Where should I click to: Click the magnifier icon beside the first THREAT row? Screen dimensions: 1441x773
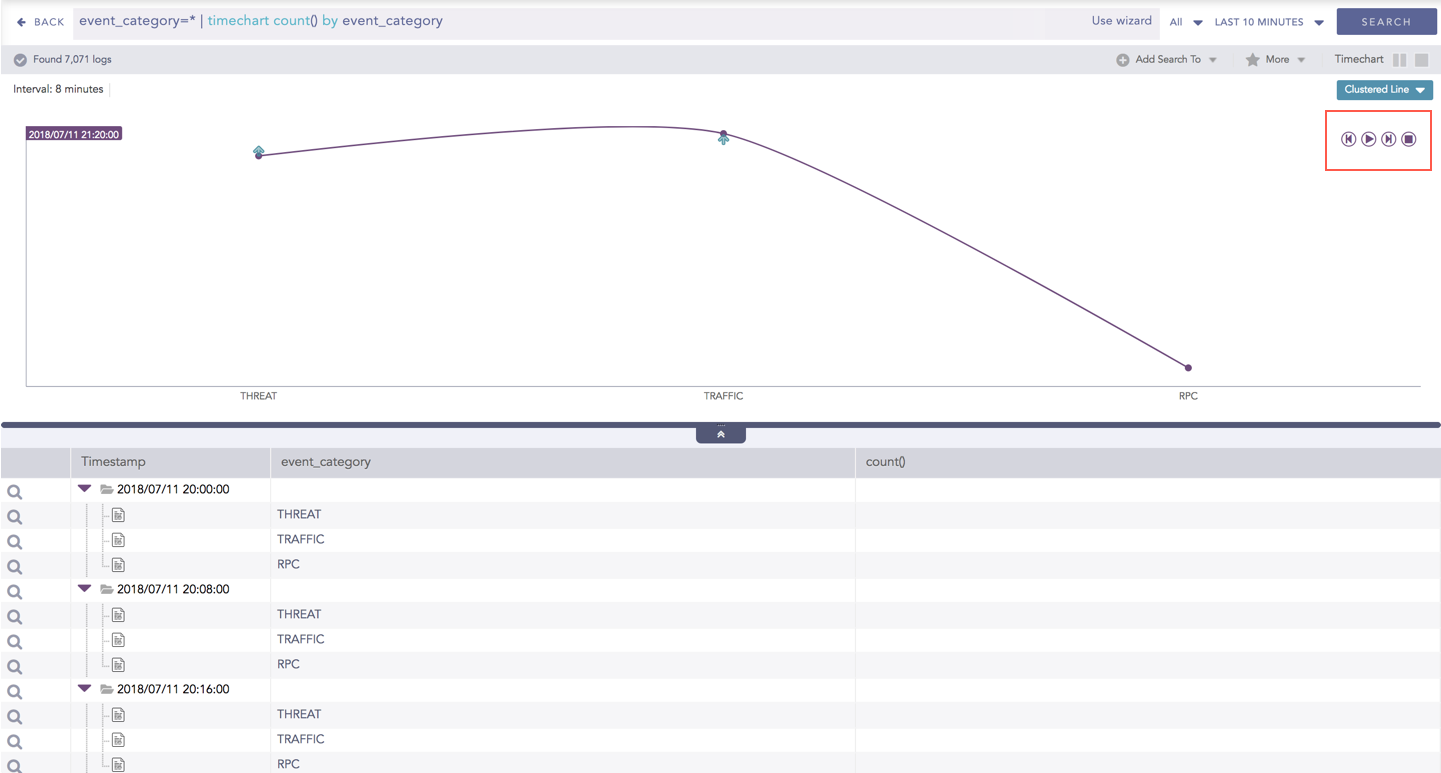coord(15,517)
